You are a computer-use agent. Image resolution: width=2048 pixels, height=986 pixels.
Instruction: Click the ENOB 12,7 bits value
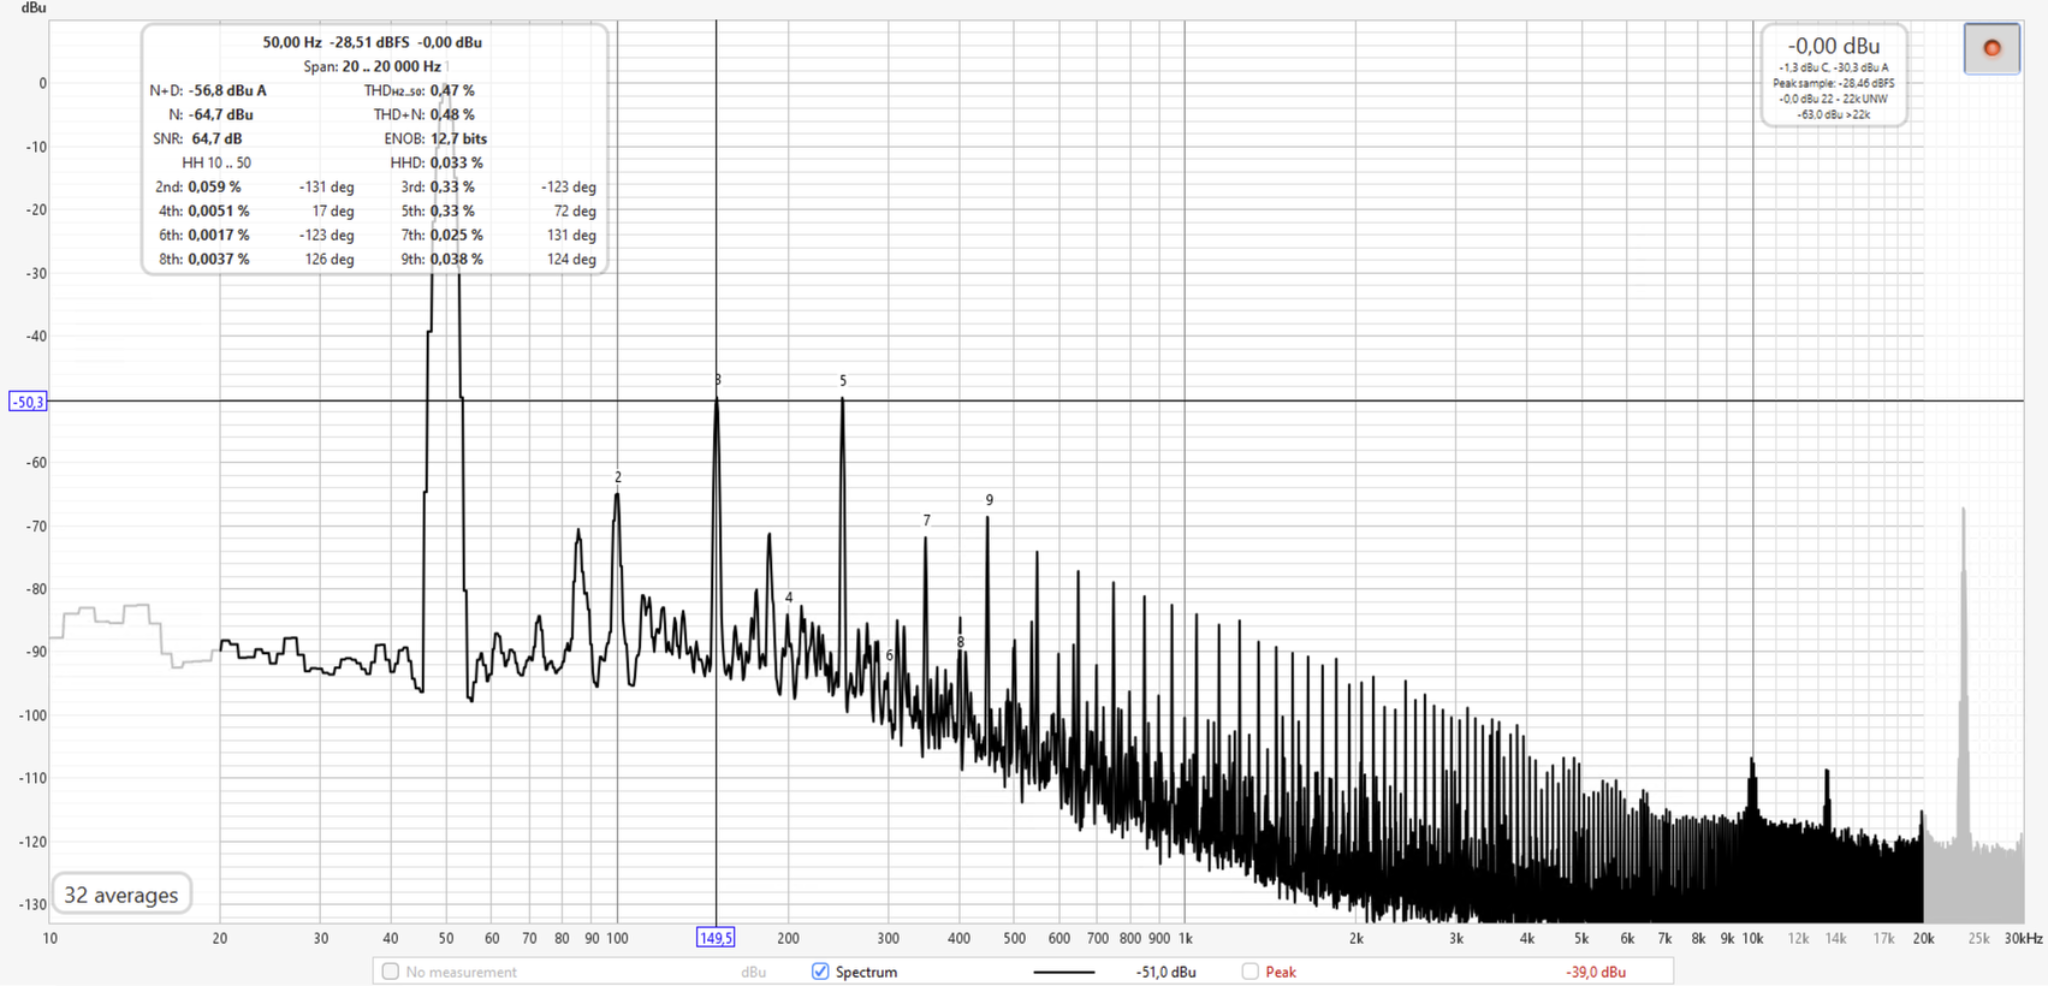[459, 138]
